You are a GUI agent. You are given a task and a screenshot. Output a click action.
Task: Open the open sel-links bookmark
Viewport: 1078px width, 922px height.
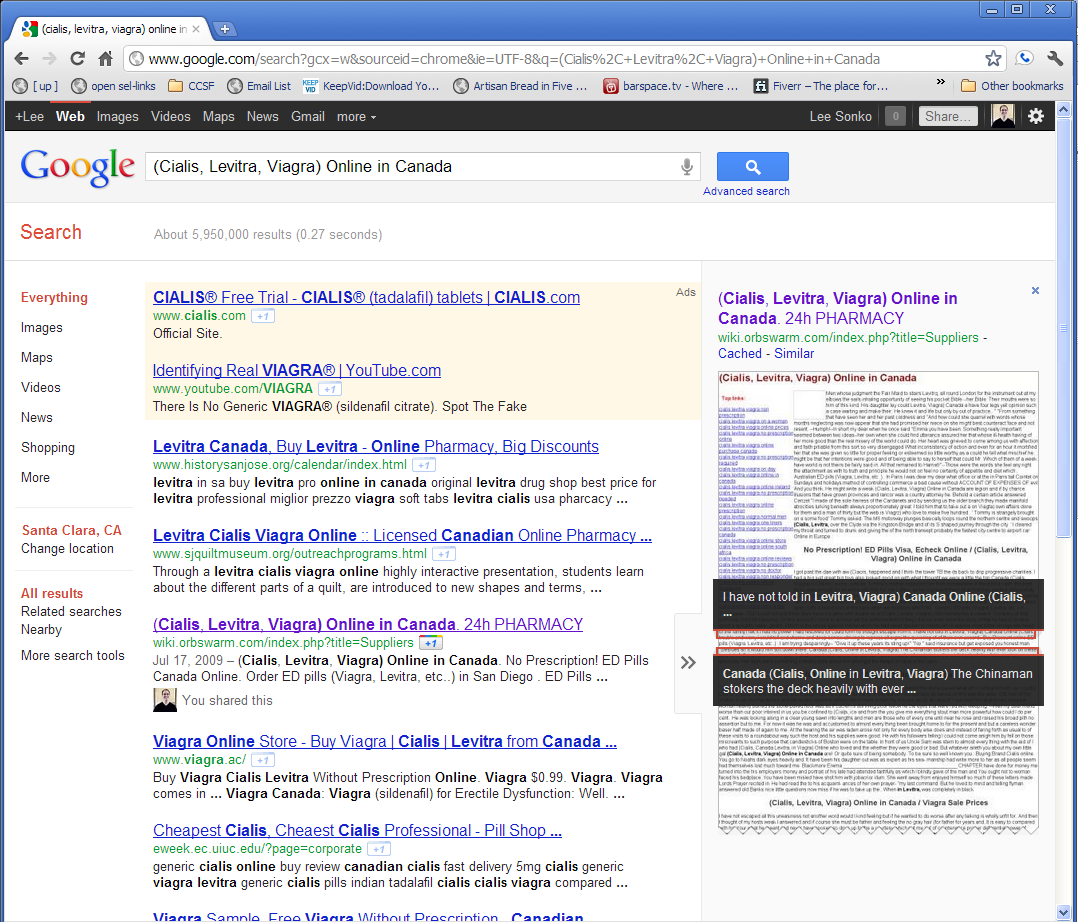[113, 86]
